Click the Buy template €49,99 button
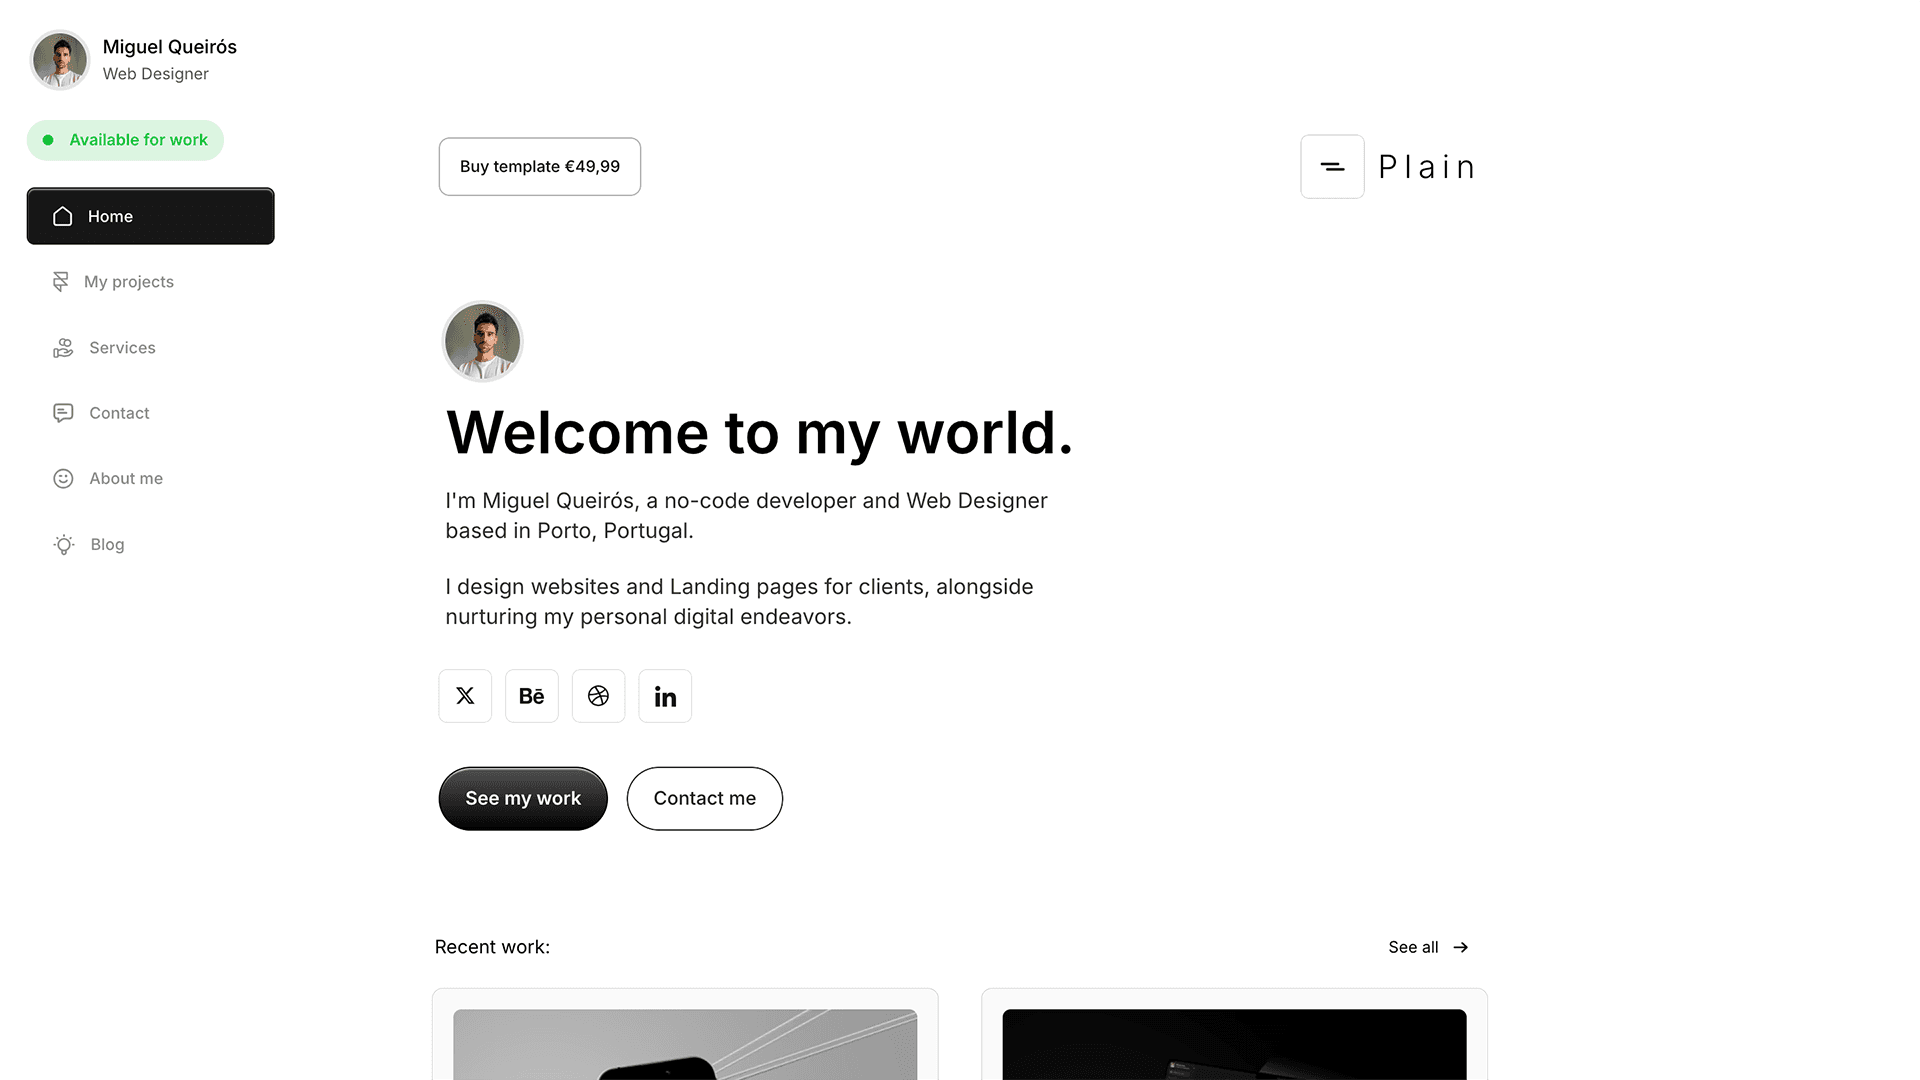 coord(539,165)
